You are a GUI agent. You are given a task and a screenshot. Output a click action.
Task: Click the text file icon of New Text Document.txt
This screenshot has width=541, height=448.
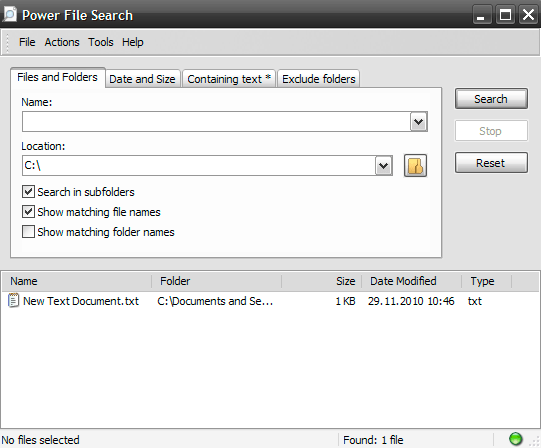(13, 301)
